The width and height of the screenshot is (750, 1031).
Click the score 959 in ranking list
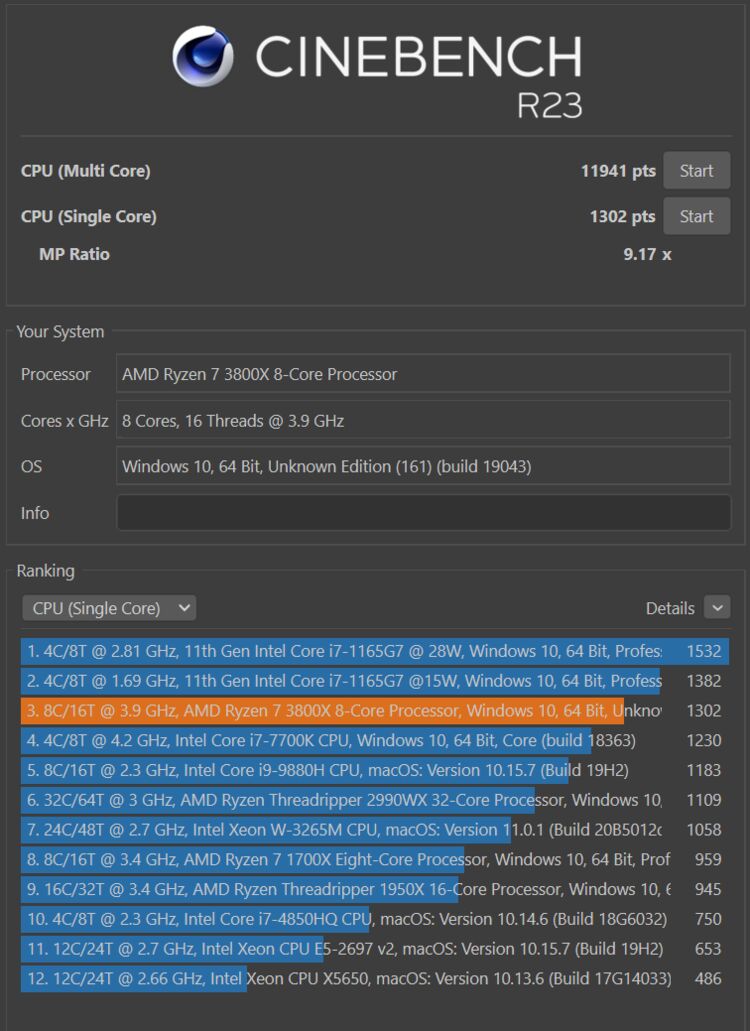tap(708, 859)
